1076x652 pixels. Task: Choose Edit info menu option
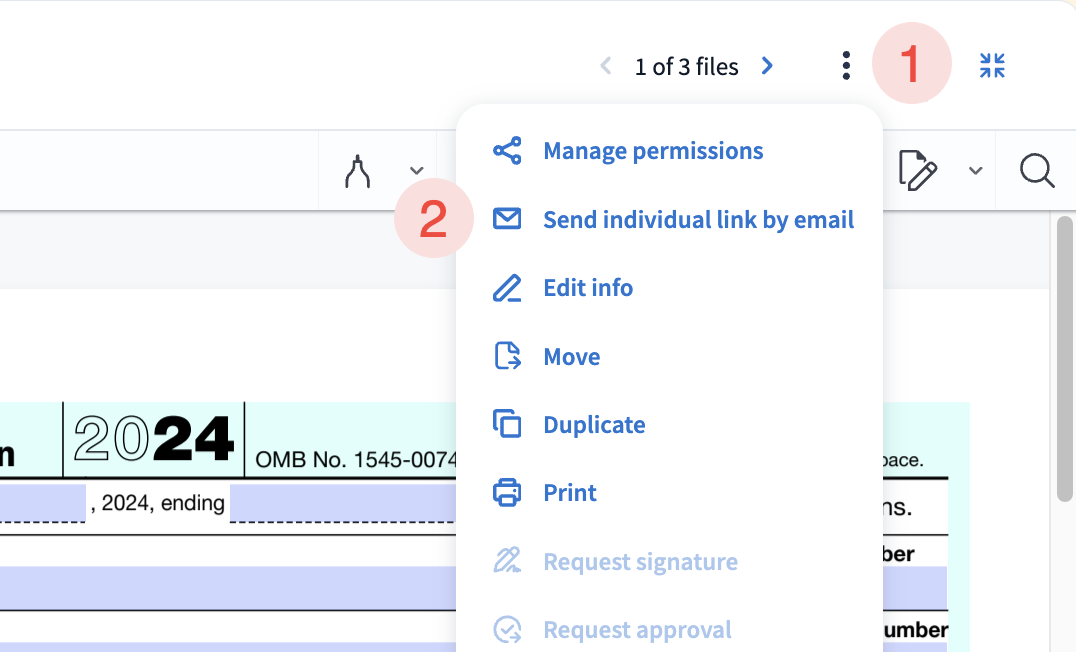coord(588,288)
